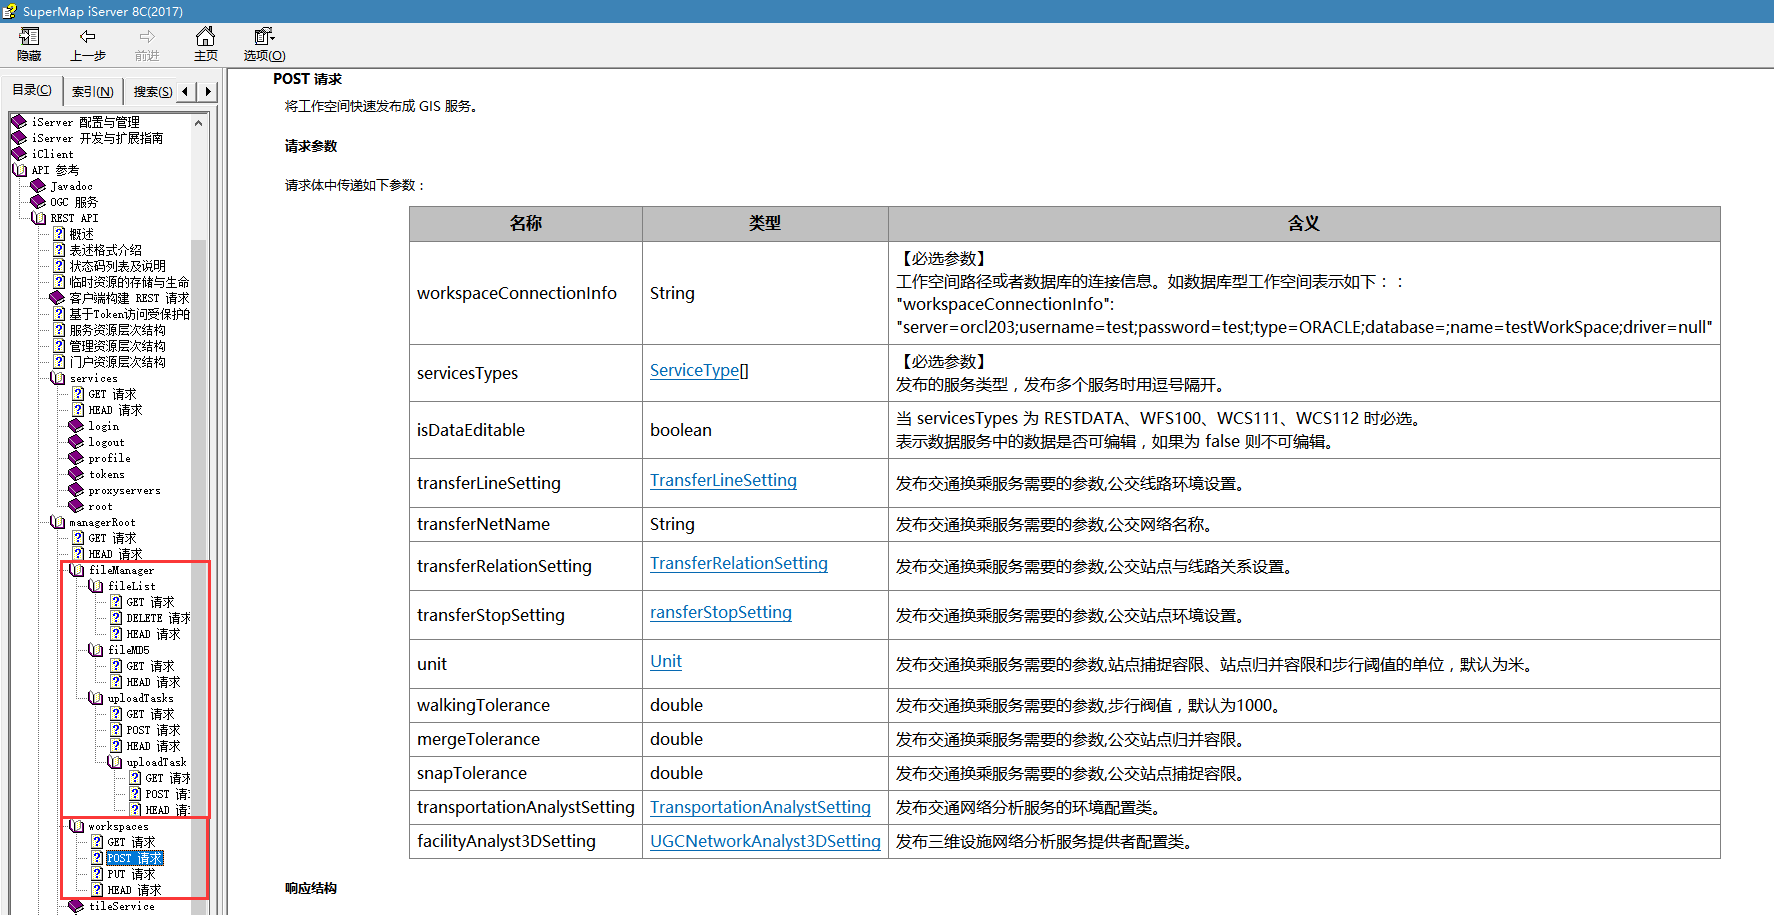Collapse the workspaces tree node
This screenshot has width=1774, height=915.
77,826
